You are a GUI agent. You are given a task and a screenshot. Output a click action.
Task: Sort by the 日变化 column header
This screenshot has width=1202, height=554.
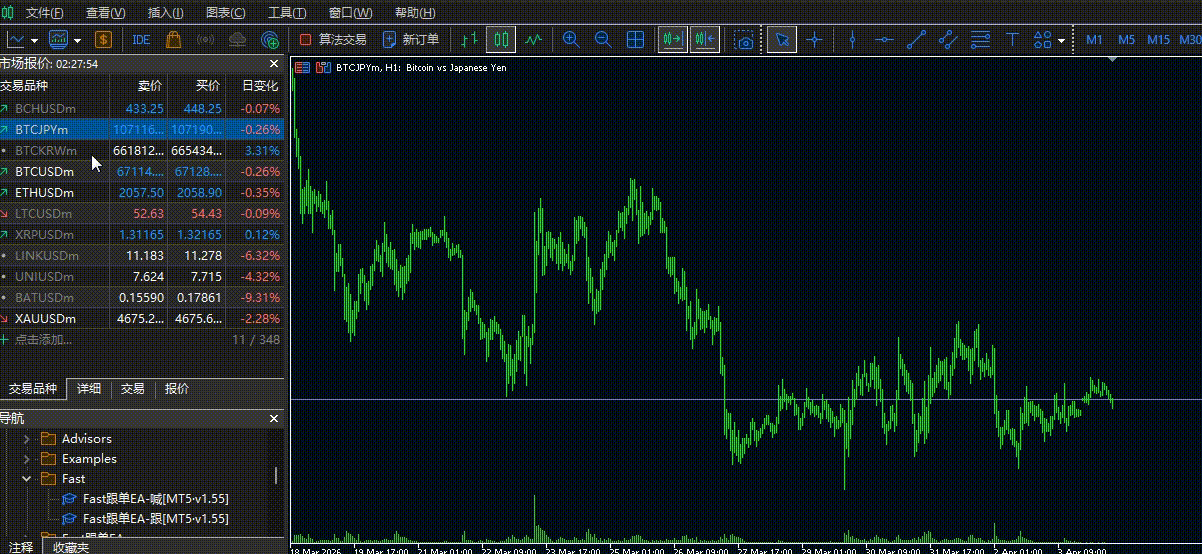coord(260,86)
